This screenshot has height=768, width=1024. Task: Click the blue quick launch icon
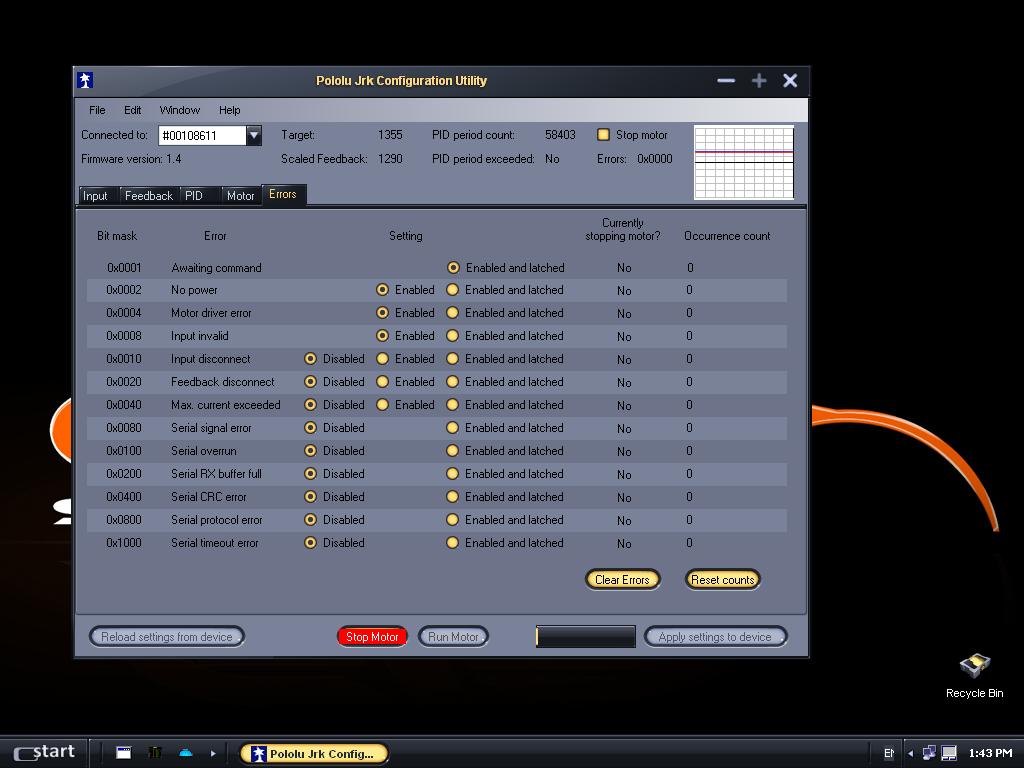pos(185,752)
